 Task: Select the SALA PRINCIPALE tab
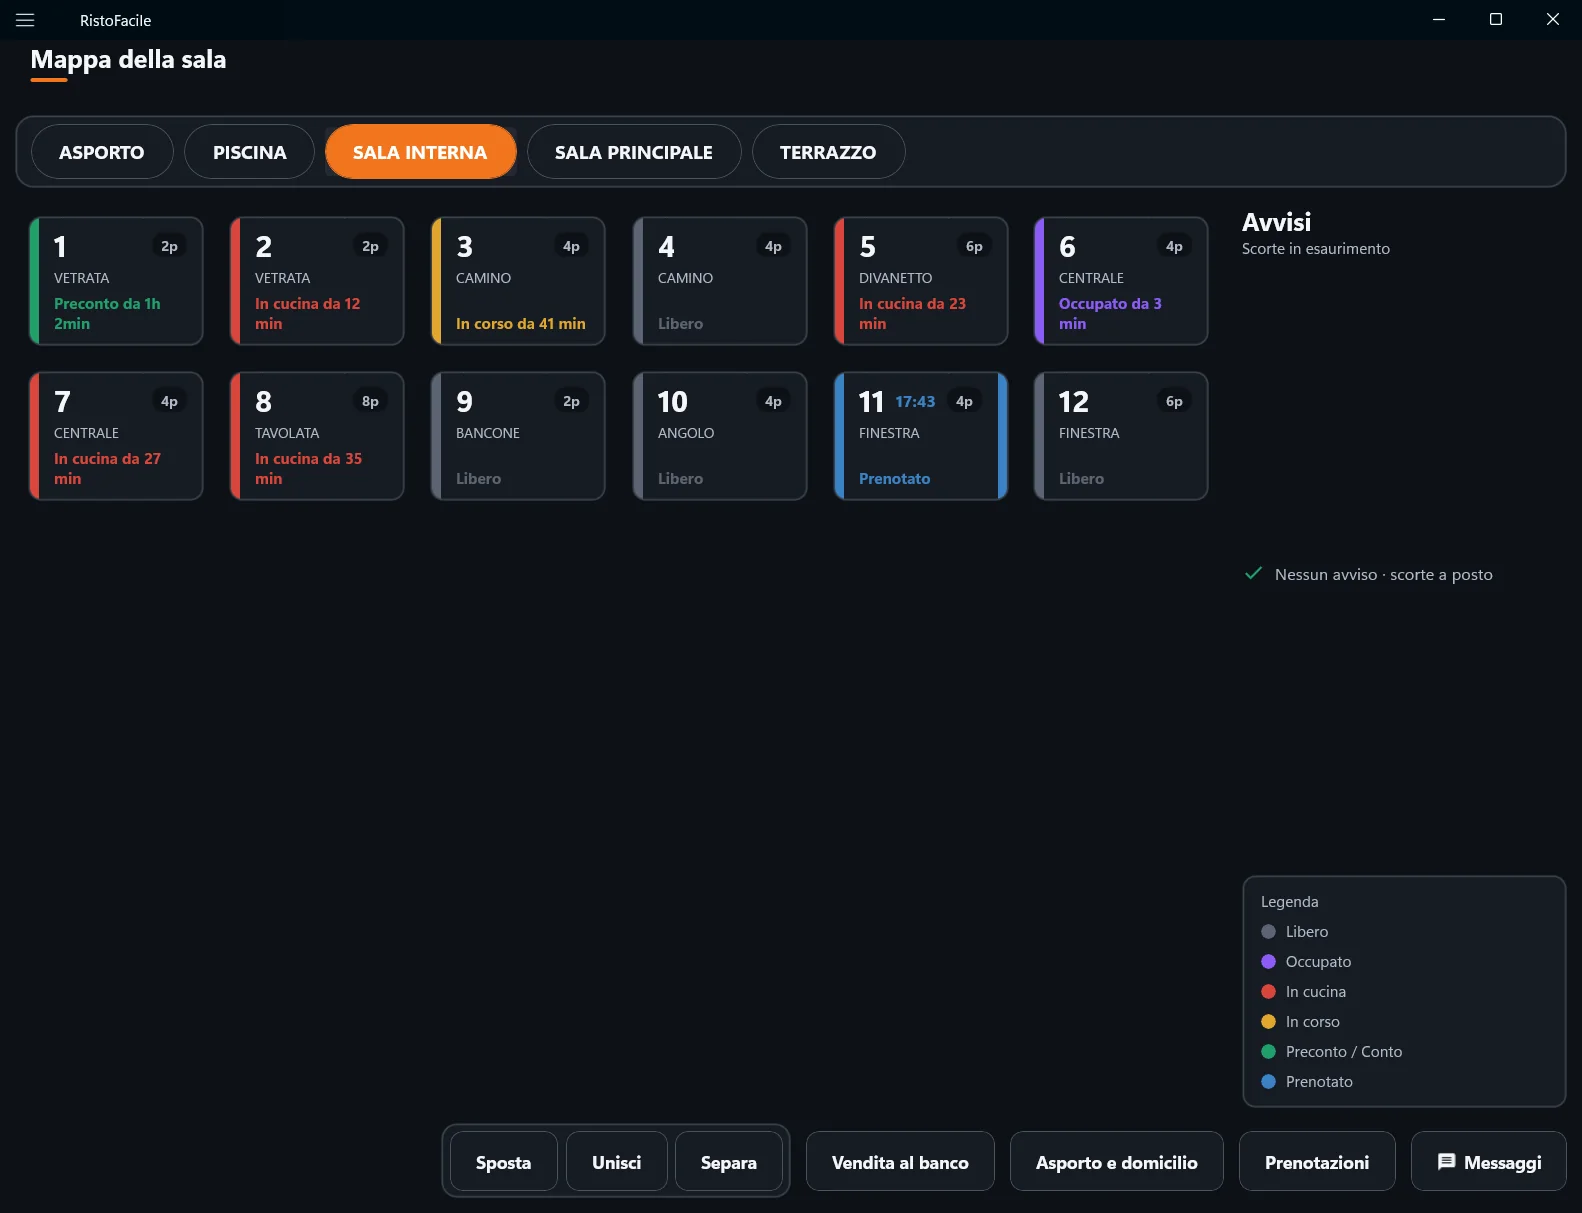634,152
